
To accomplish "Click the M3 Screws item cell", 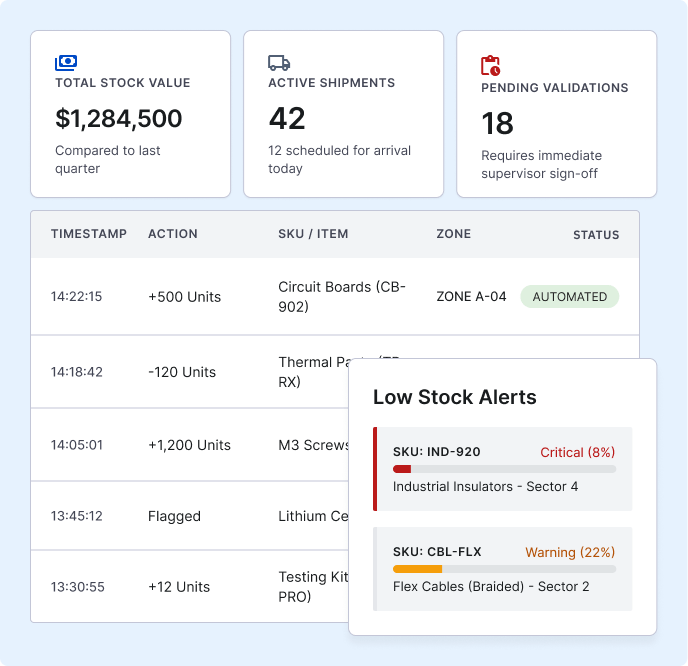I will (313, 445).
